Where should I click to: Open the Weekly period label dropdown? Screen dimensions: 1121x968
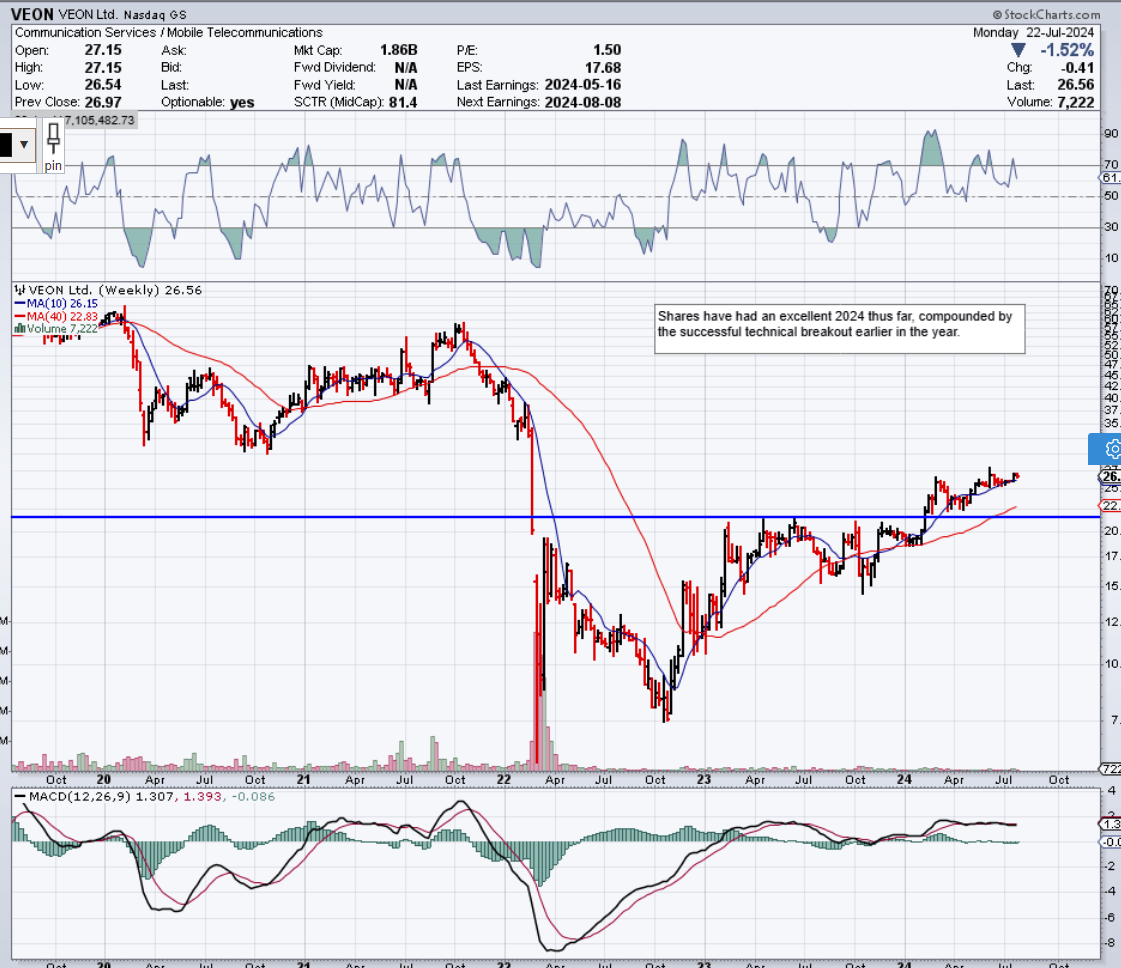coord(130,289)
